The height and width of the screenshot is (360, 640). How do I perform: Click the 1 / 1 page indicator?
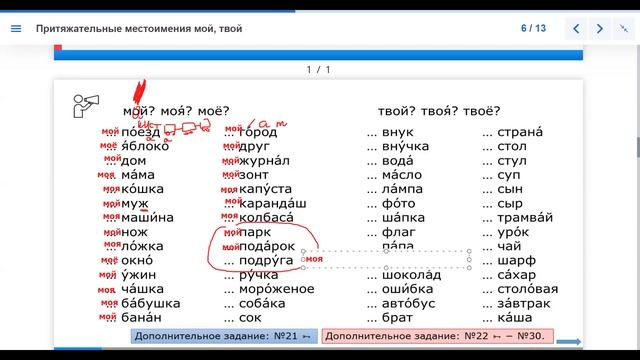318,70
